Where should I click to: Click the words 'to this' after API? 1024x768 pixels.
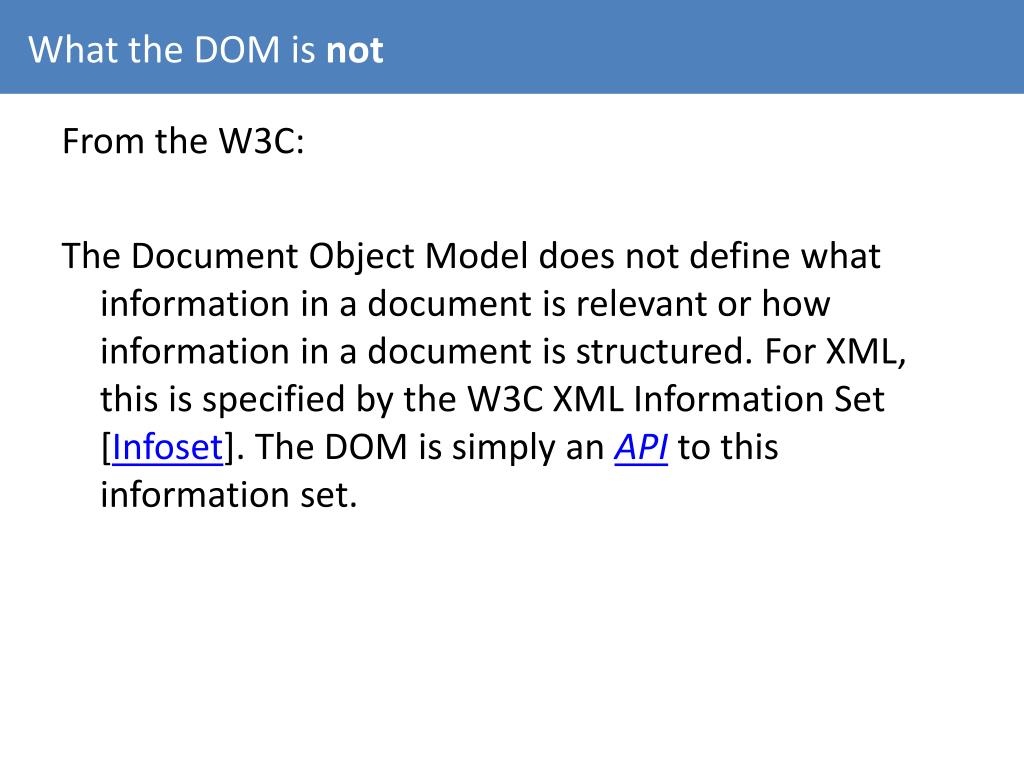(x=728, y=447)
